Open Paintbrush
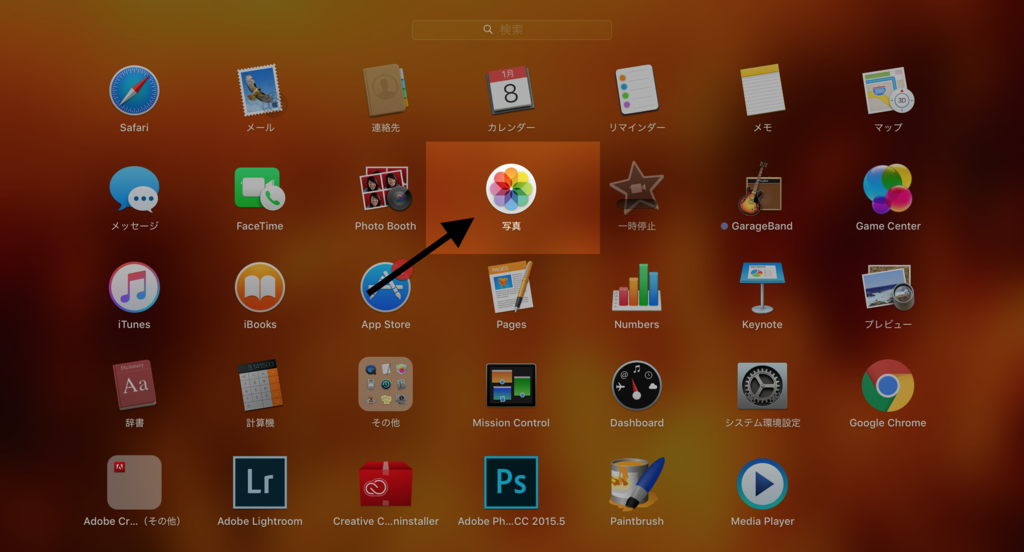 coord(637,483)
